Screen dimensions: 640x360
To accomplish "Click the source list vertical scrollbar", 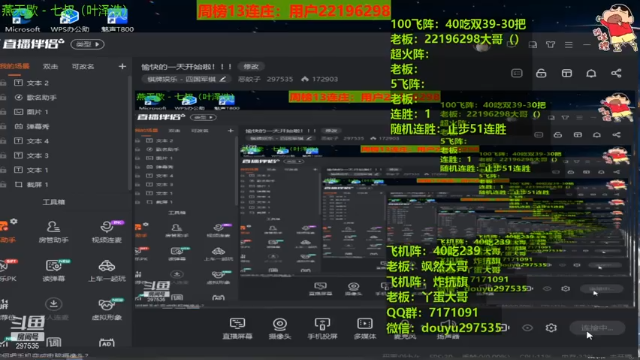I will click(130, 133).
